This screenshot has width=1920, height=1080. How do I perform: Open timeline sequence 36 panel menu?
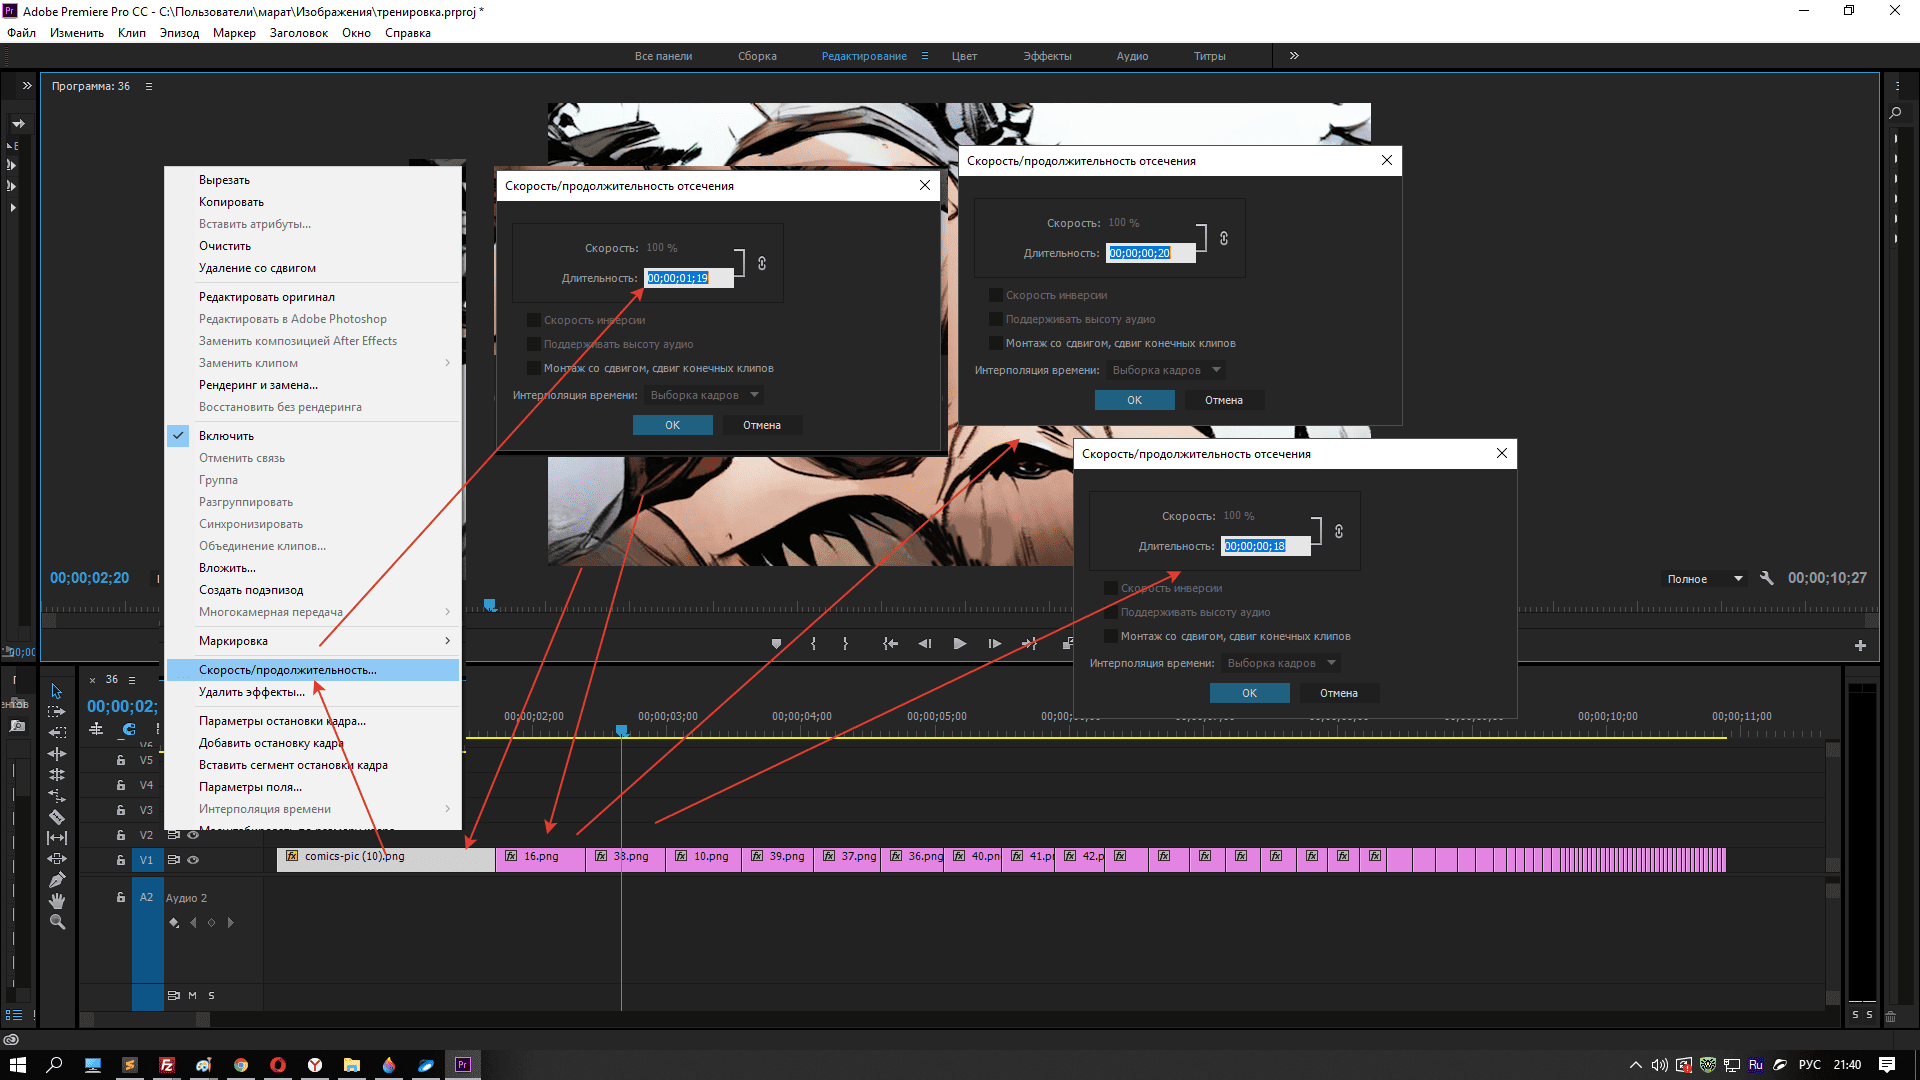coord(132,680)
